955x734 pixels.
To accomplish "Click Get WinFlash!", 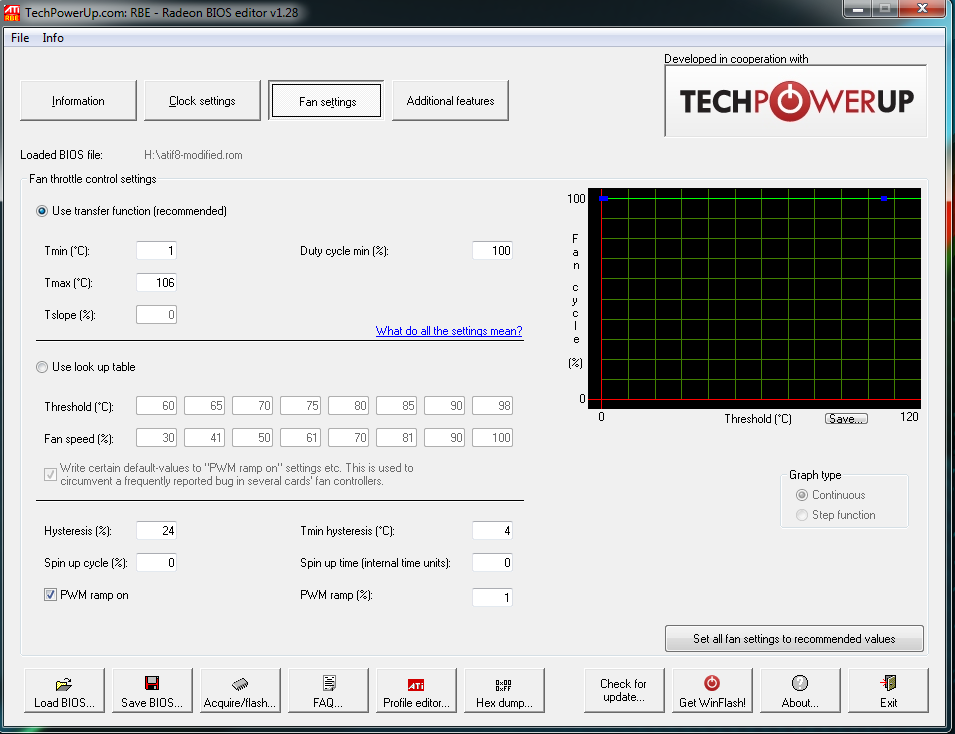I will click(712, 690).
